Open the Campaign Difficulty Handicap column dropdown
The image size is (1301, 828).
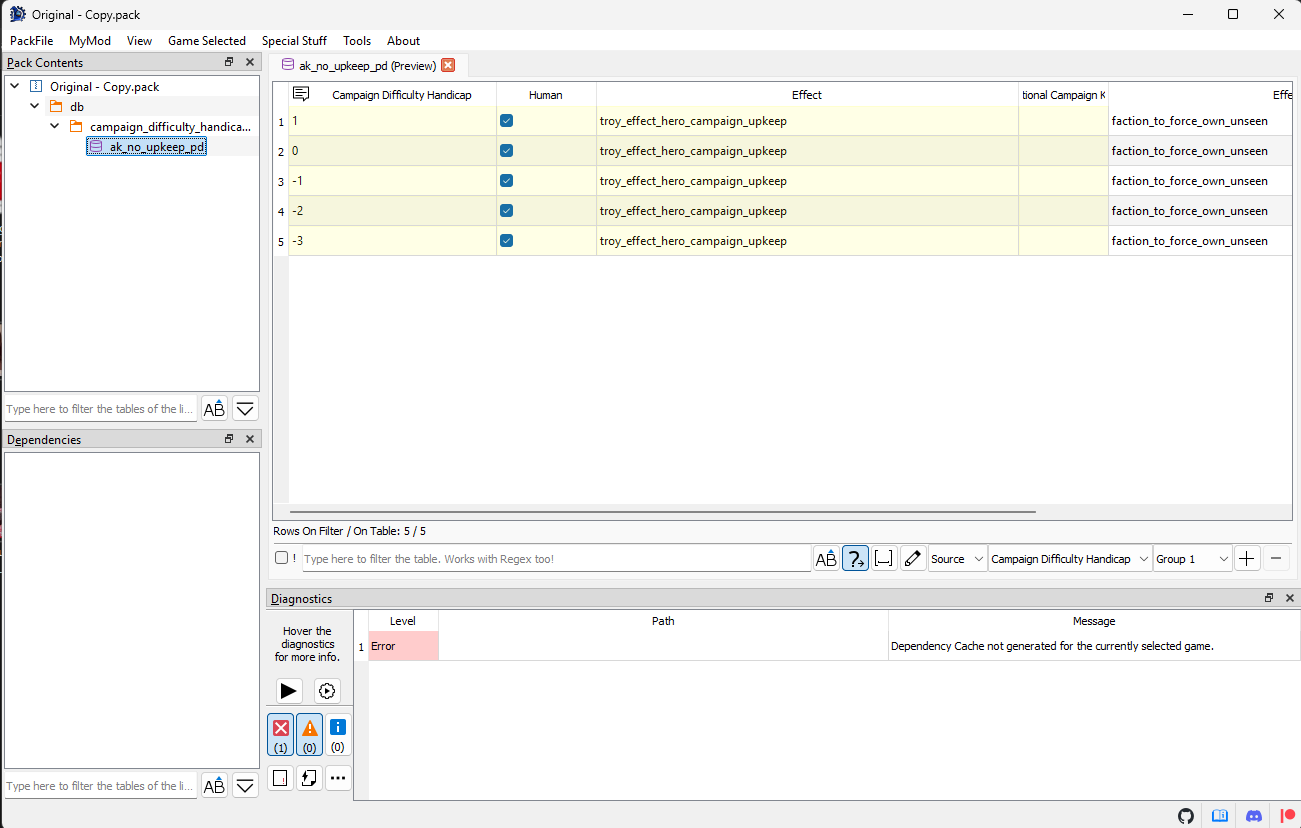coord(1070,559)
